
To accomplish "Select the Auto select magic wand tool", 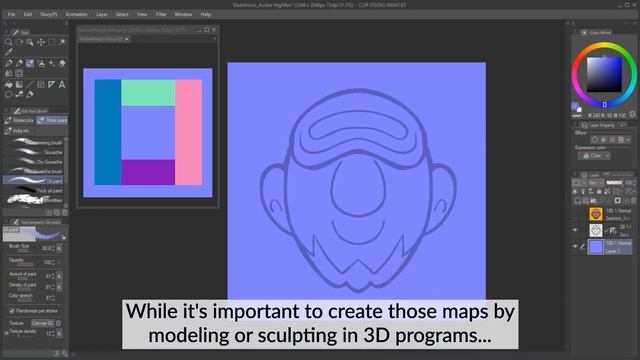I will (x=62, y=42).
